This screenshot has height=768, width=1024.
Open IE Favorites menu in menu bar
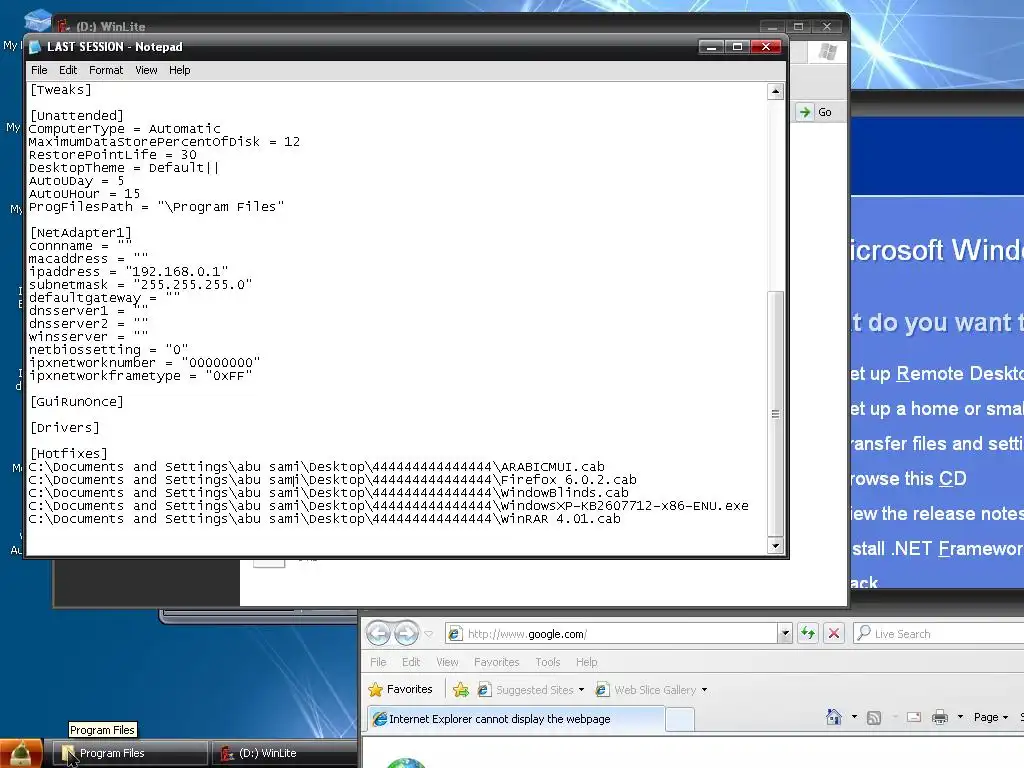point(496,662)
